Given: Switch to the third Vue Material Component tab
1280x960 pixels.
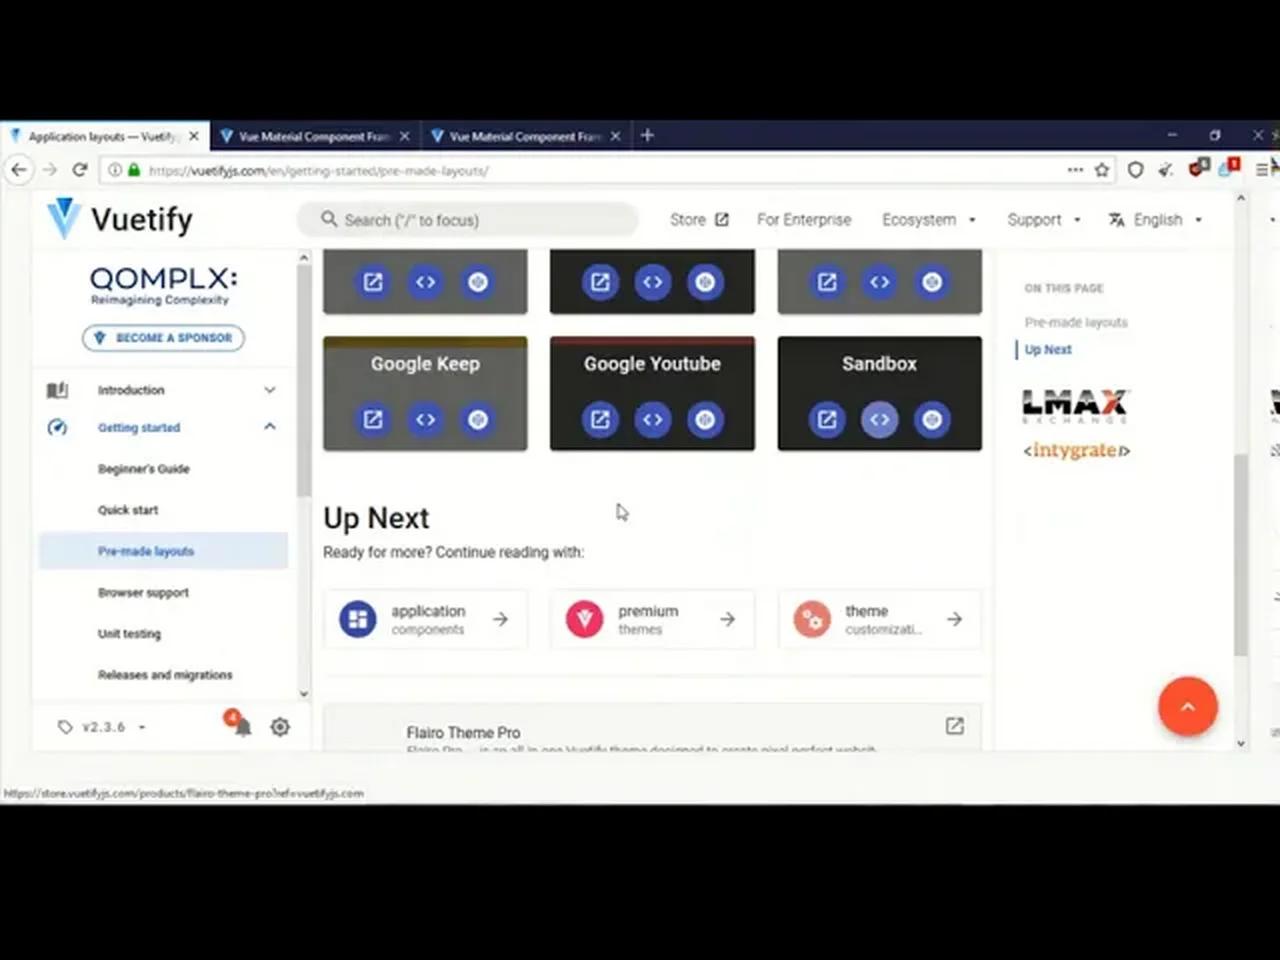Looking at the screenshot, I should click(x=525, y=136).
